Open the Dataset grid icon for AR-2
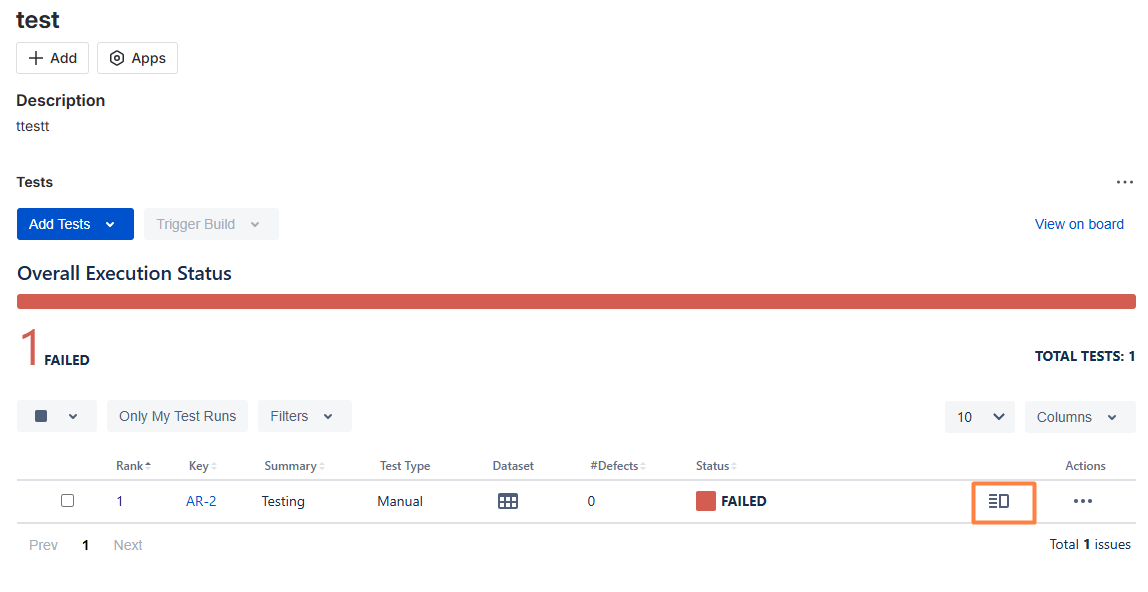Viewport: 1148px width, 592px height. (x=507, y=501)
